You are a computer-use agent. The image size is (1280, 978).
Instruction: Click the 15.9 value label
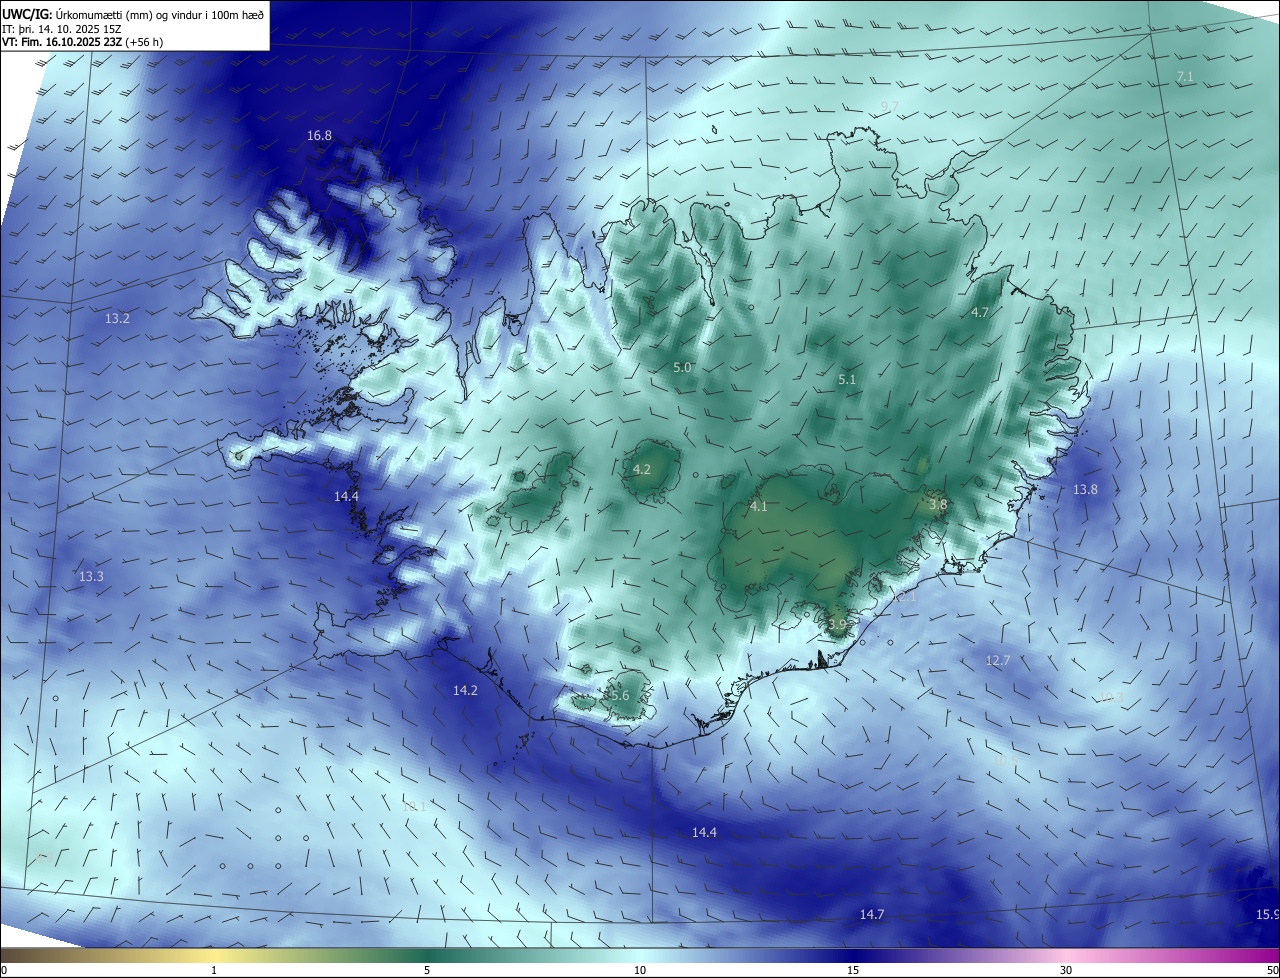click(1267, 915)
